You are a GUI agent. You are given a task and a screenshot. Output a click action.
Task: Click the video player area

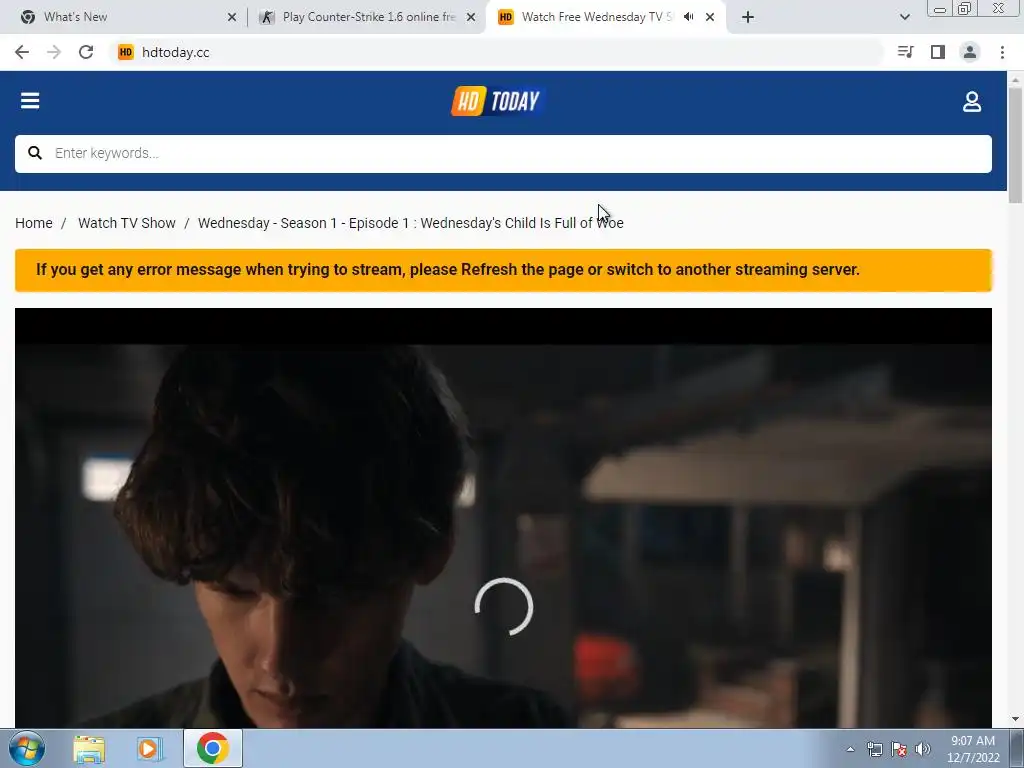pyautogui.click(x=503, y=517)
